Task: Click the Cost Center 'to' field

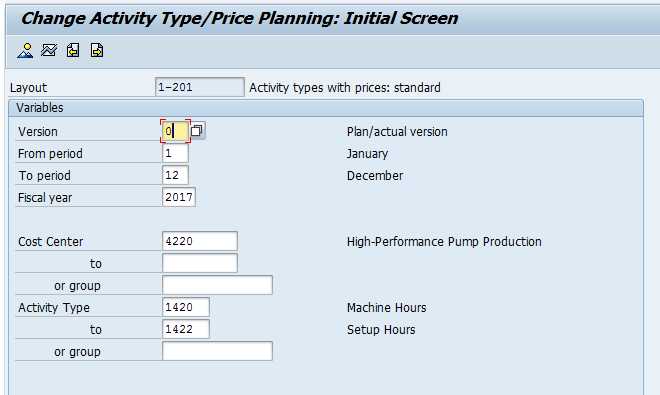Action: 200,263
